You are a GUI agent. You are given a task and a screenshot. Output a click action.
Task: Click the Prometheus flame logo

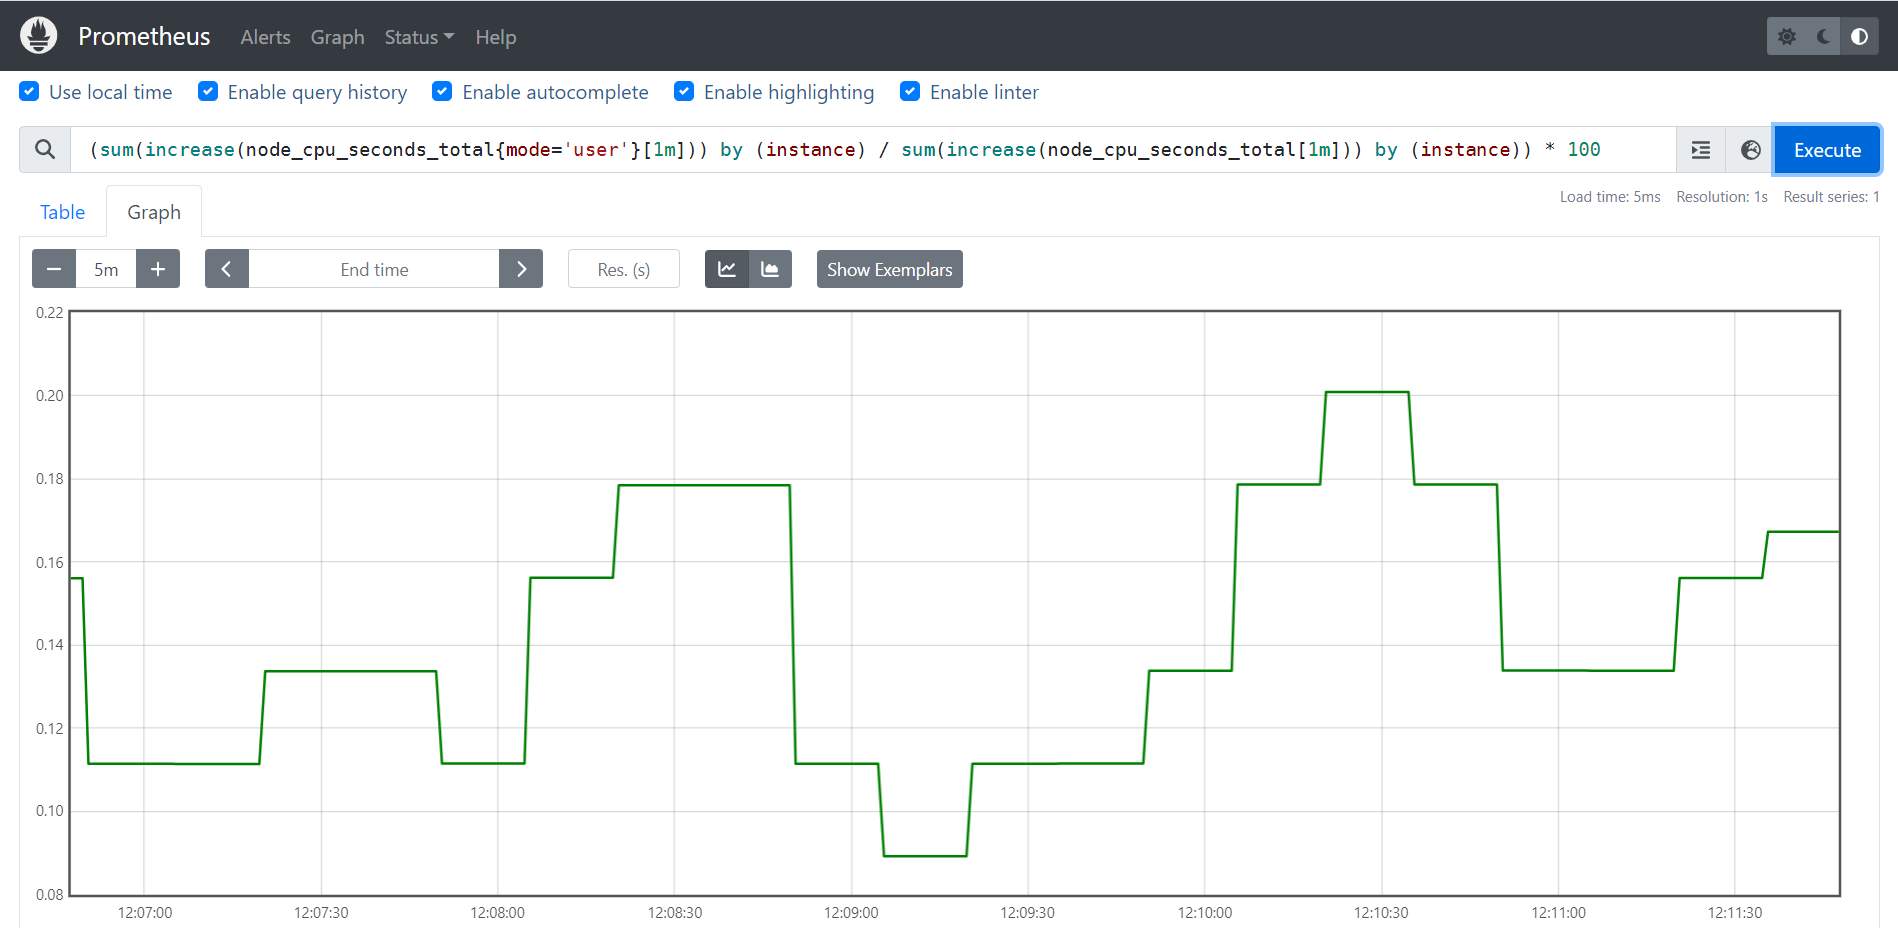38,36
